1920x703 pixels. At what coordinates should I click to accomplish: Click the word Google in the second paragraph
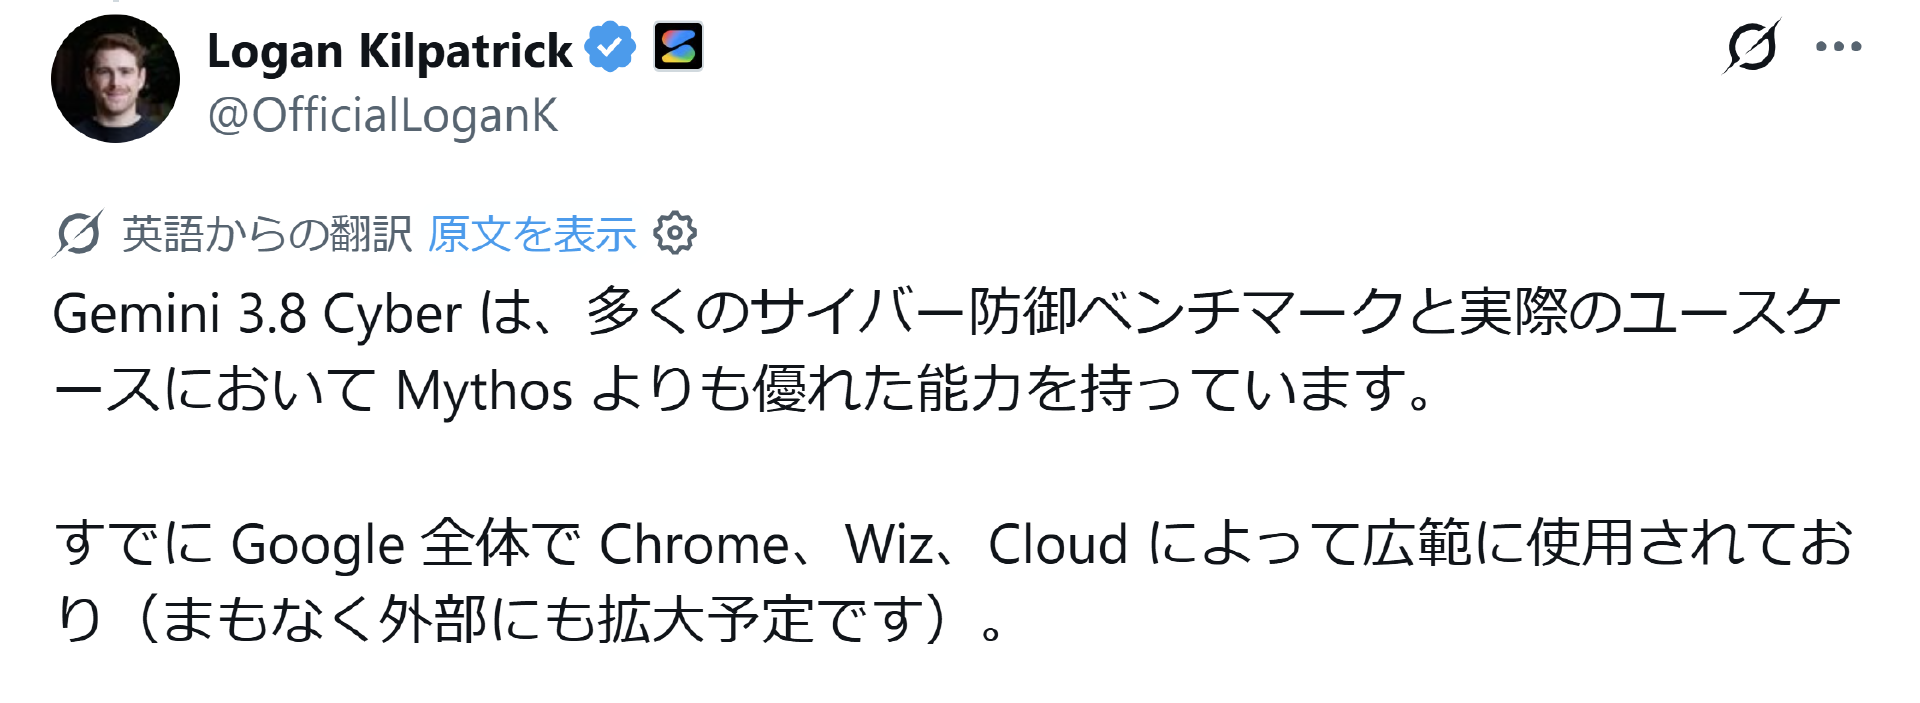[x=318, y=546]
